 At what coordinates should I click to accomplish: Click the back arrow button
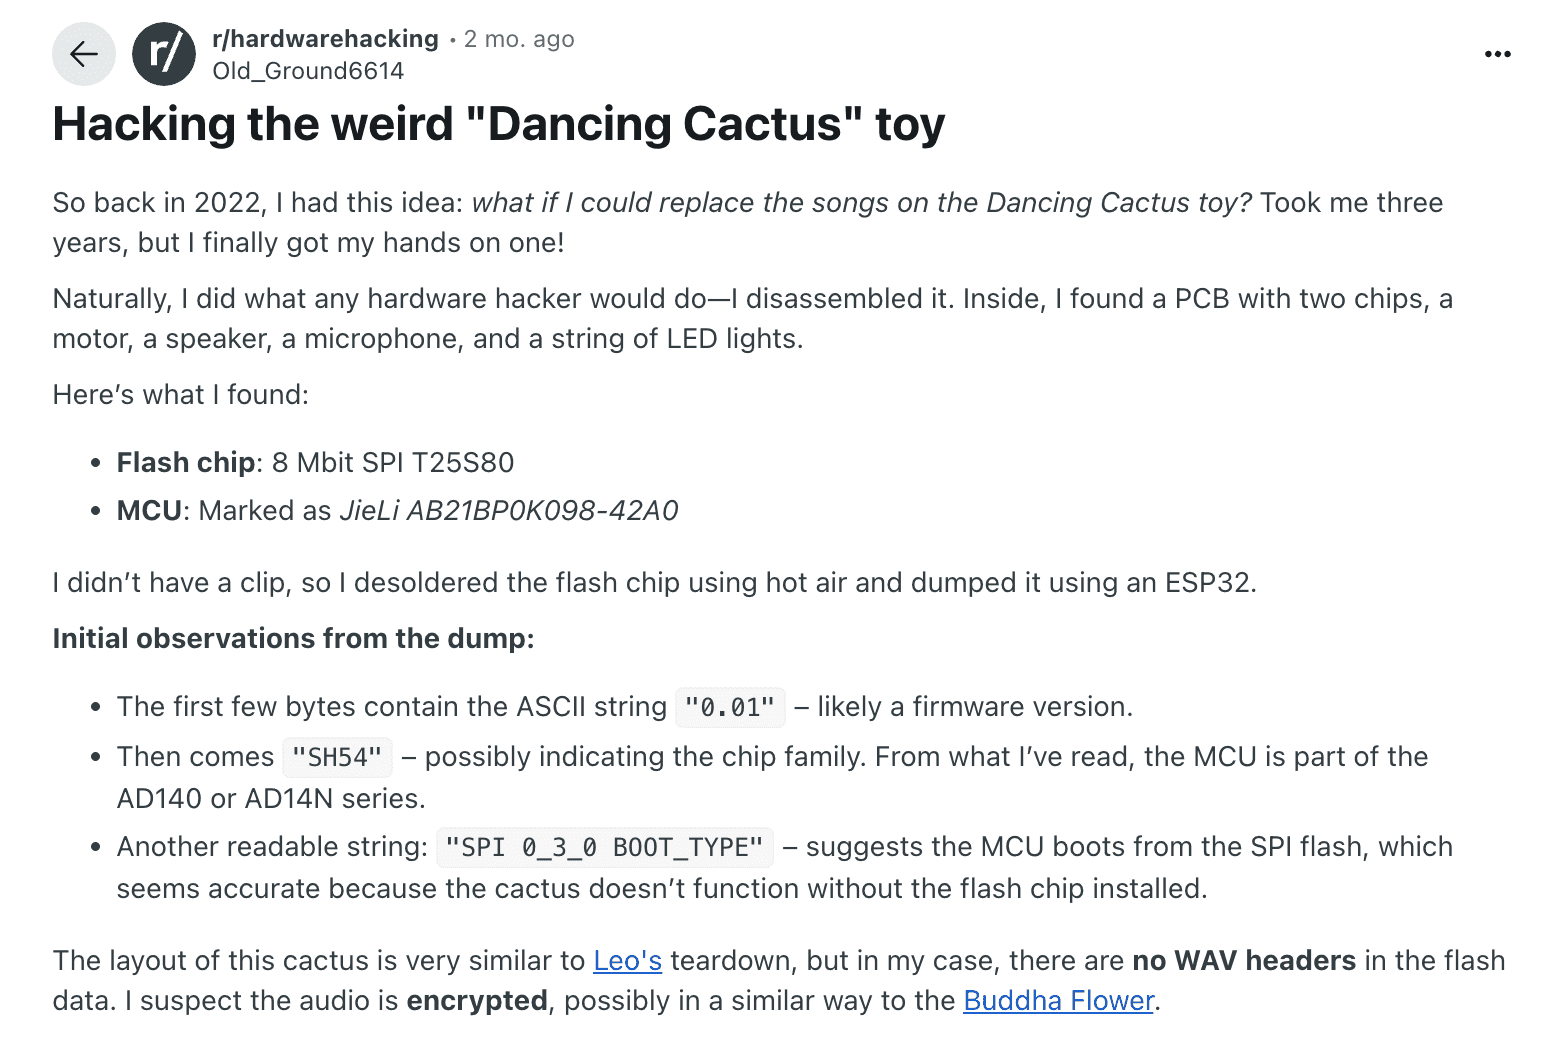[84, 54]
